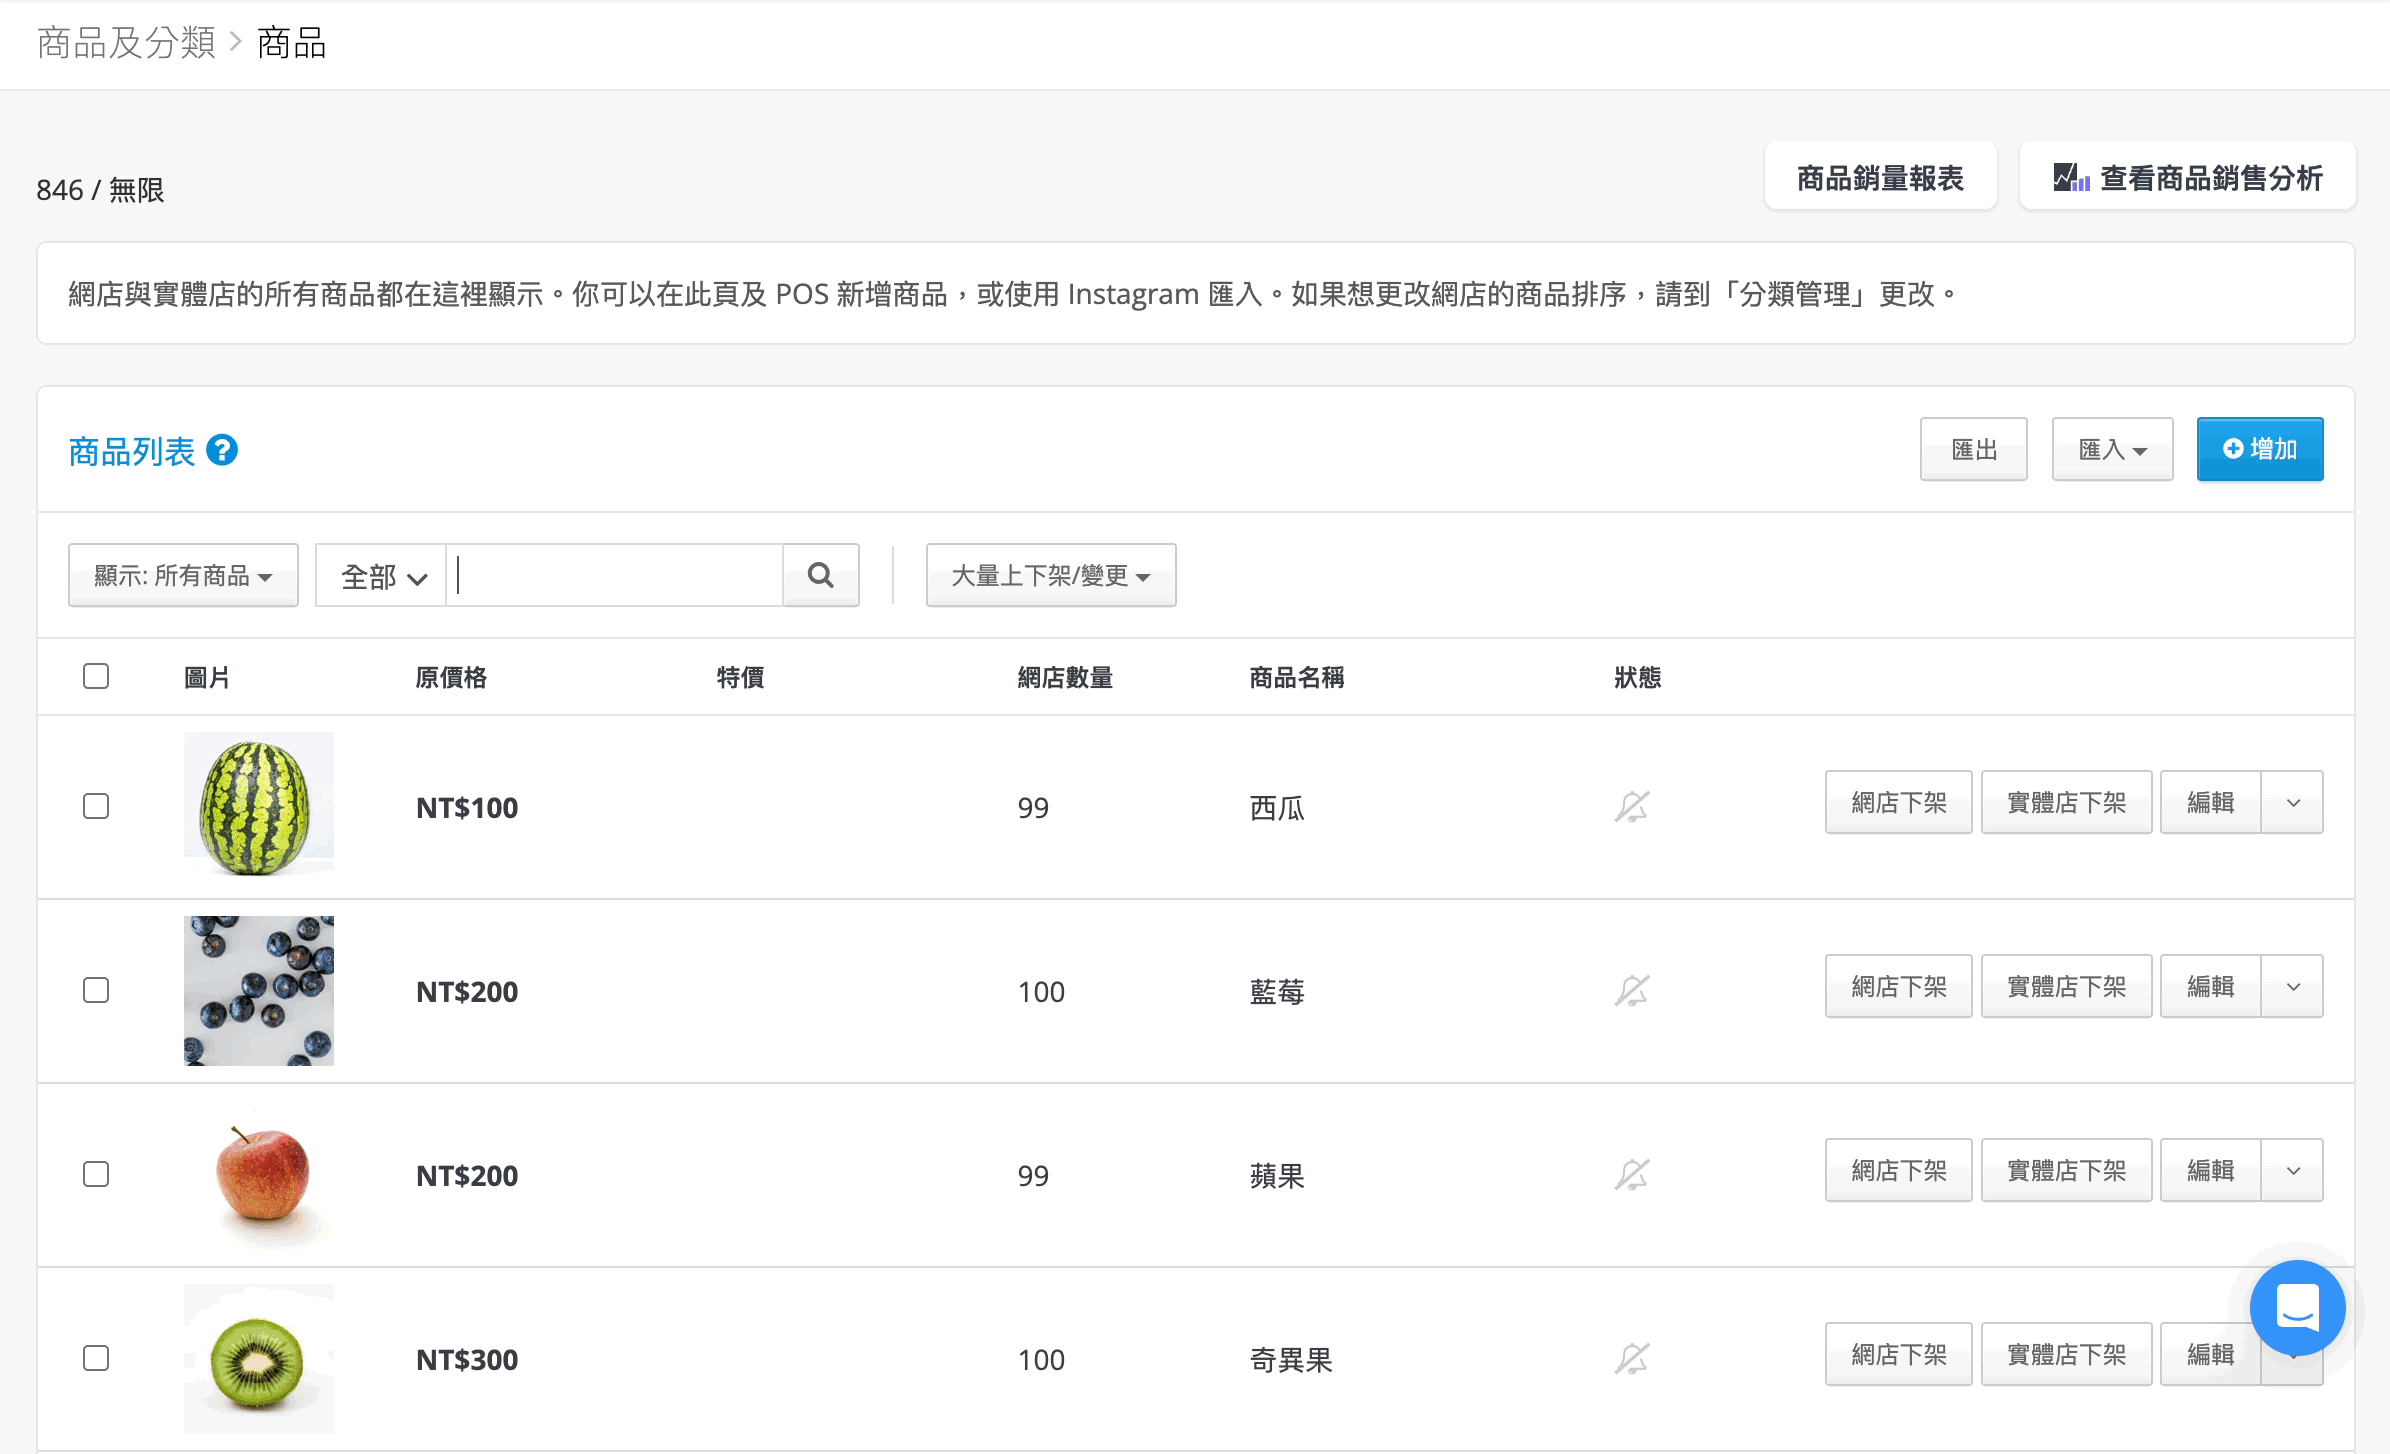Viewport: 2390px width, 1454px height.
Task: Click the quantity 100 in 奇異果 row
Action: [x=1041, y=1359]
